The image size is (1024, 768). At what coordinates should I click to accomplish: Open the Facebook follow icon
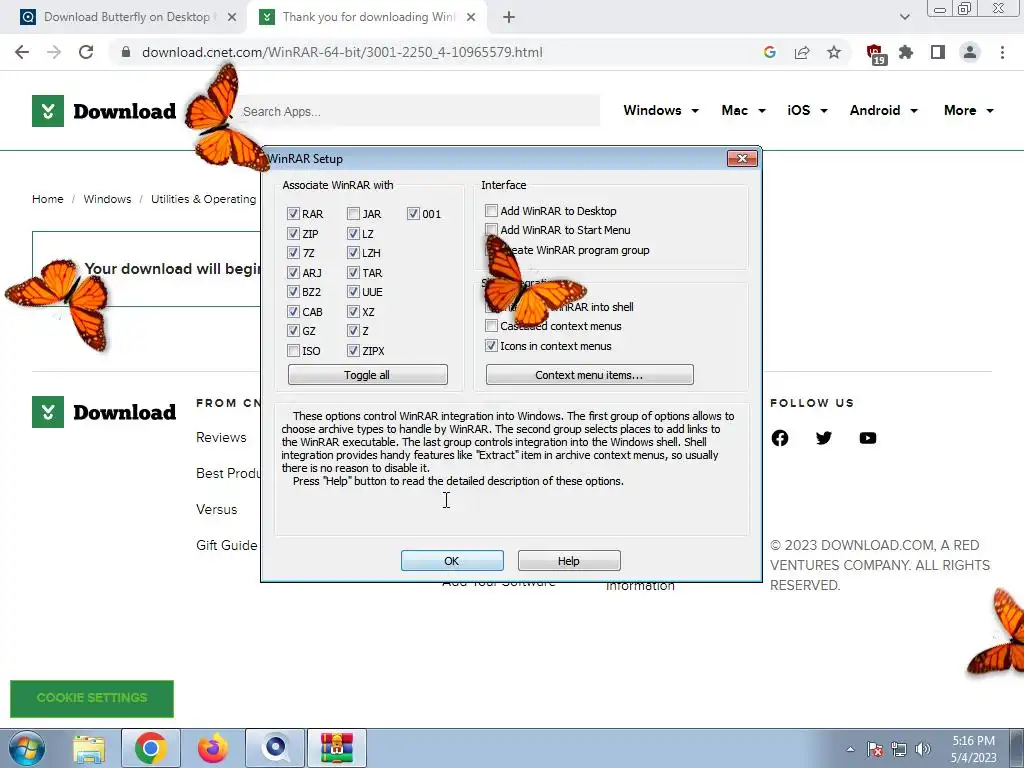click(780, 438)
